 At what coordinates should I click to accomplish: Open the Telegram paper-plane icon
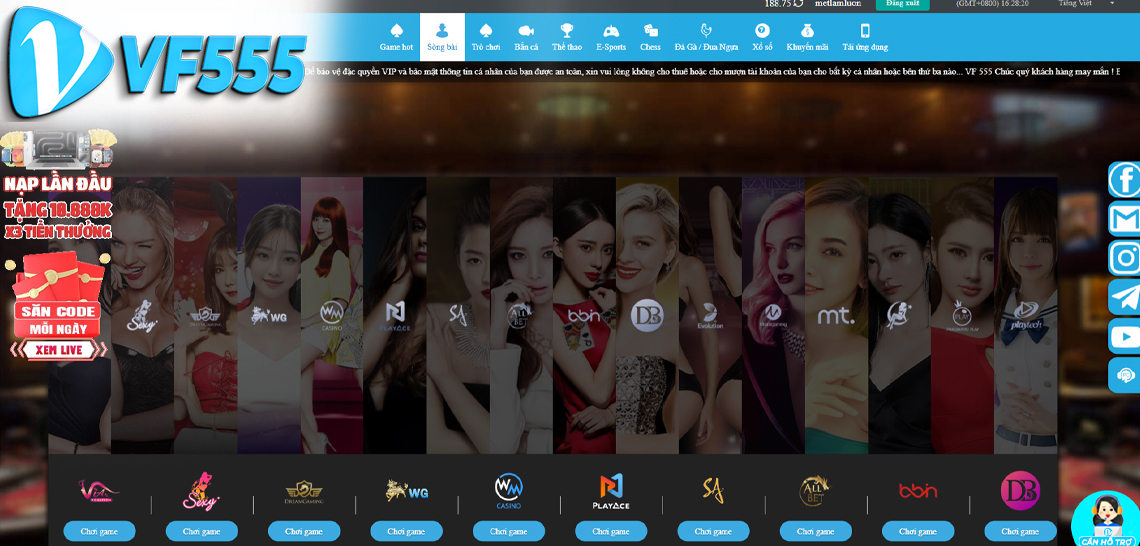tap(1124, 297)
